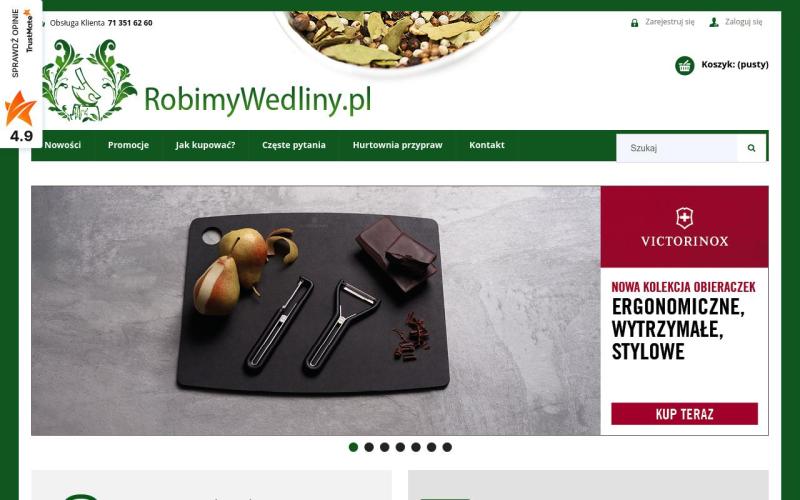
Task: Click the user login icon
Action: pyautogui.click(x=714, y=22)
